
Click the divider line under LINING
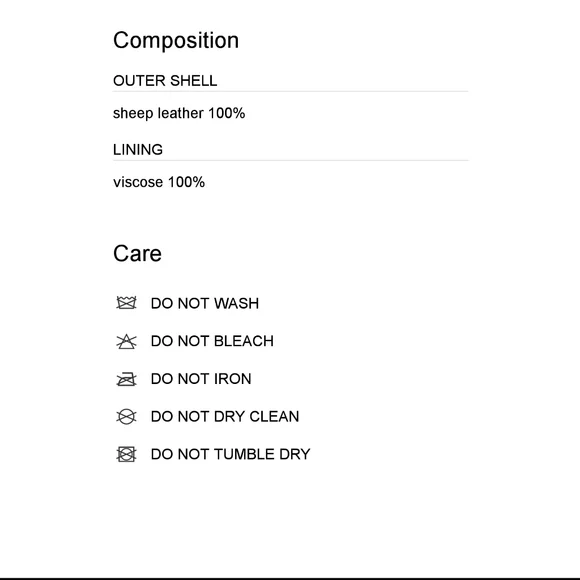291,161
